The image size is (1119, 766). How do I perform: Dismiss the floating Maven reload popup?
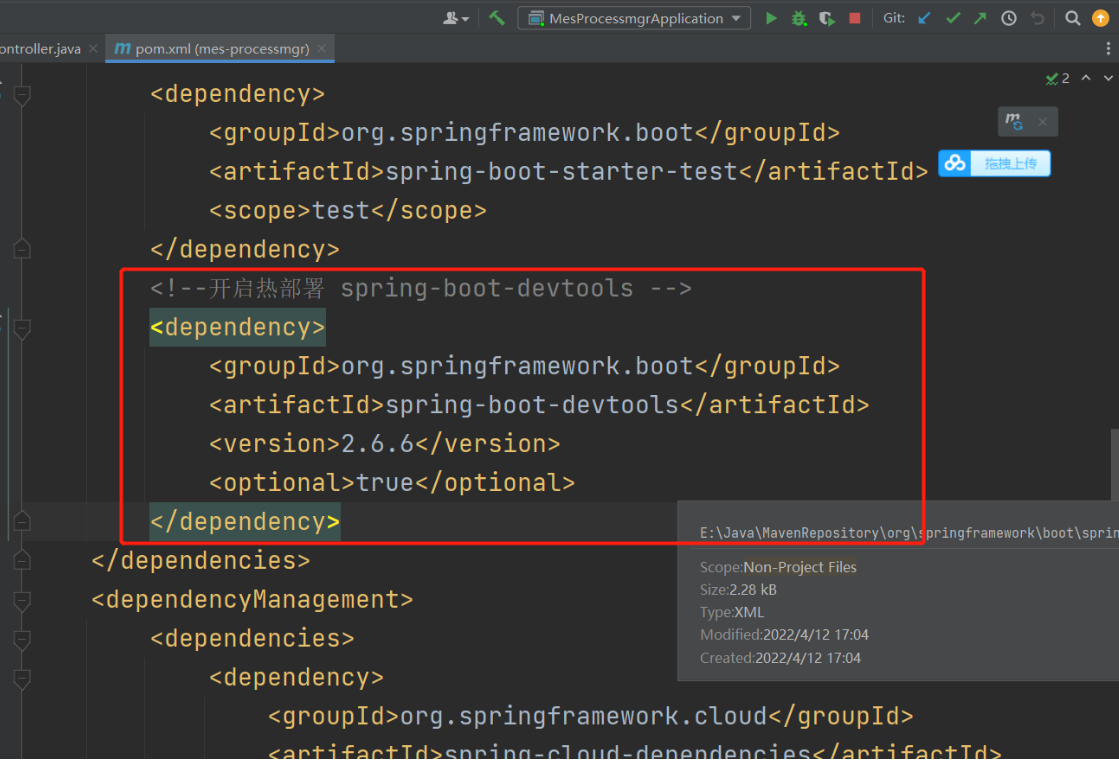(1043, 122)
